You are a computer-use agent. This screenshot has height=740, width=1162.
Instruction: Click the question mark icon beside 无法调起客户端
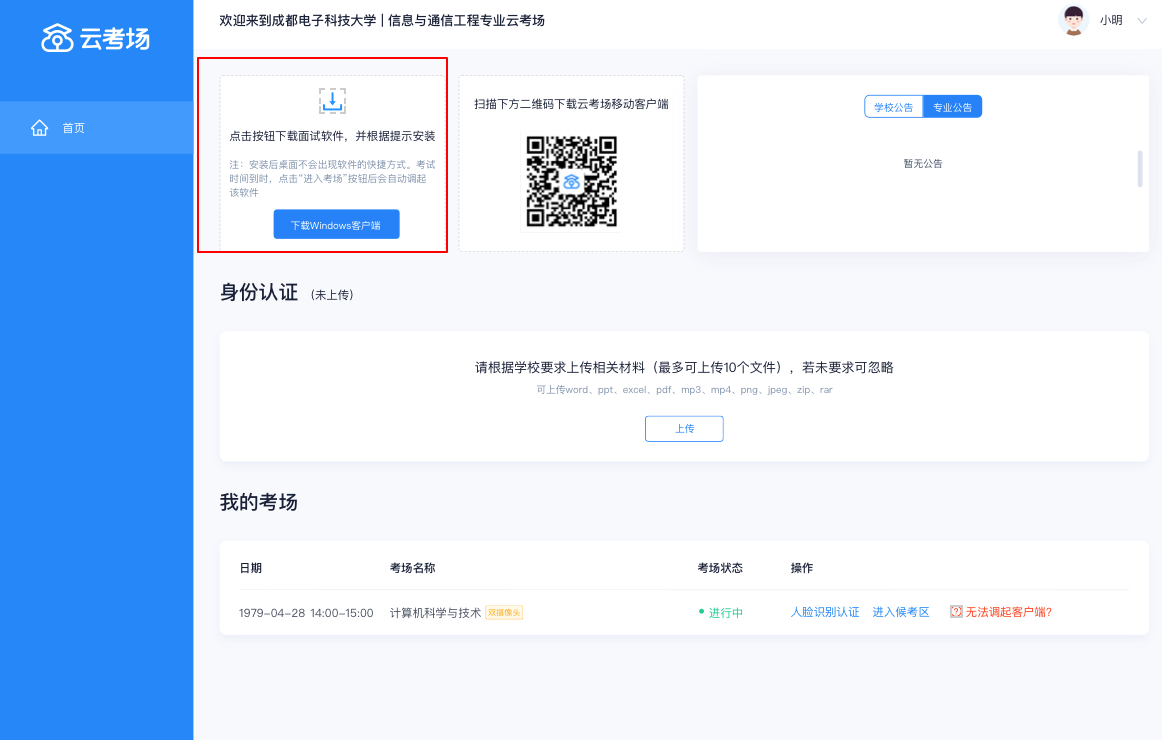[956, 612]
